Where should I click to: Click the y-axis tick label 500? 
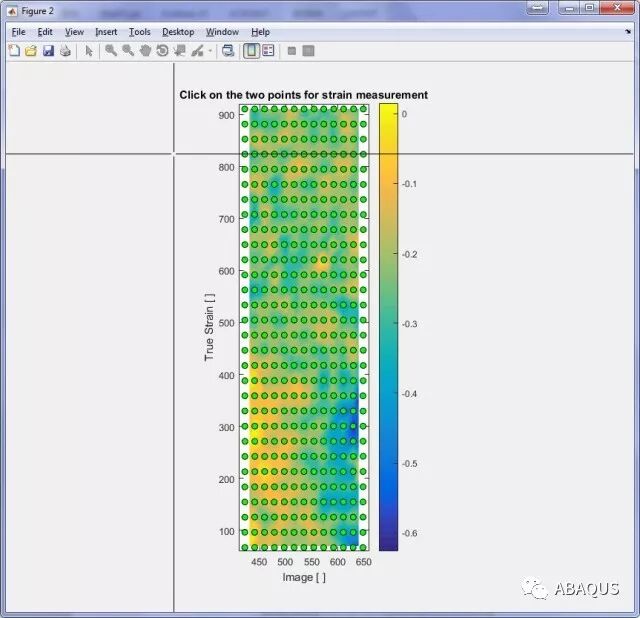point(227,323)
